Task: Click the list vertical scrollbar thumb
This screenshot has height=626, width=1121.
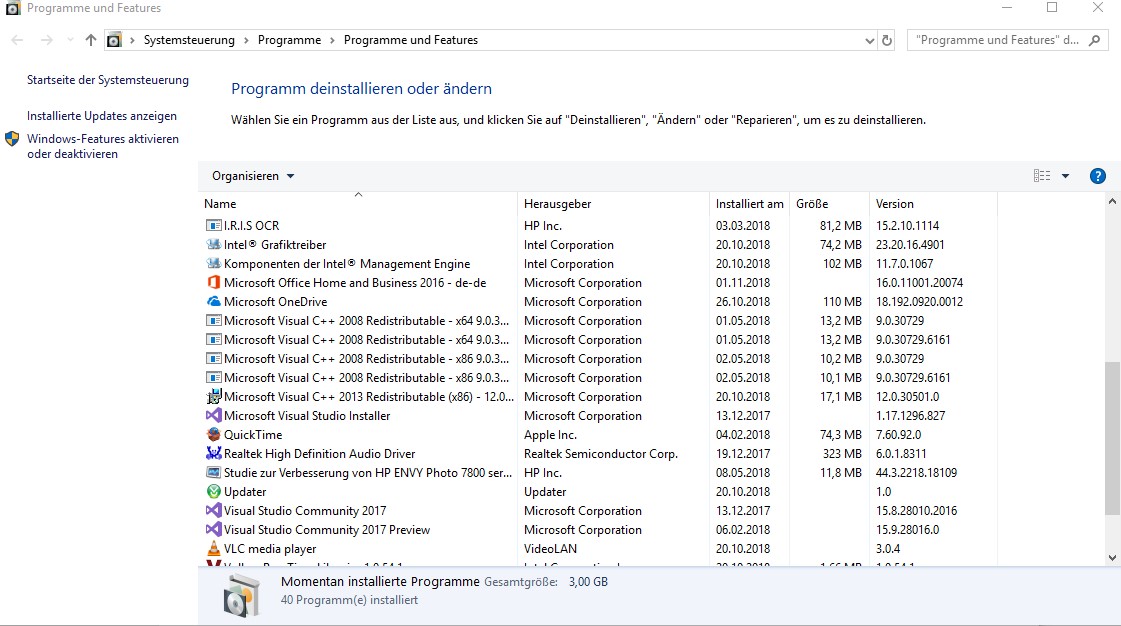Action: tap(1112, 437)
